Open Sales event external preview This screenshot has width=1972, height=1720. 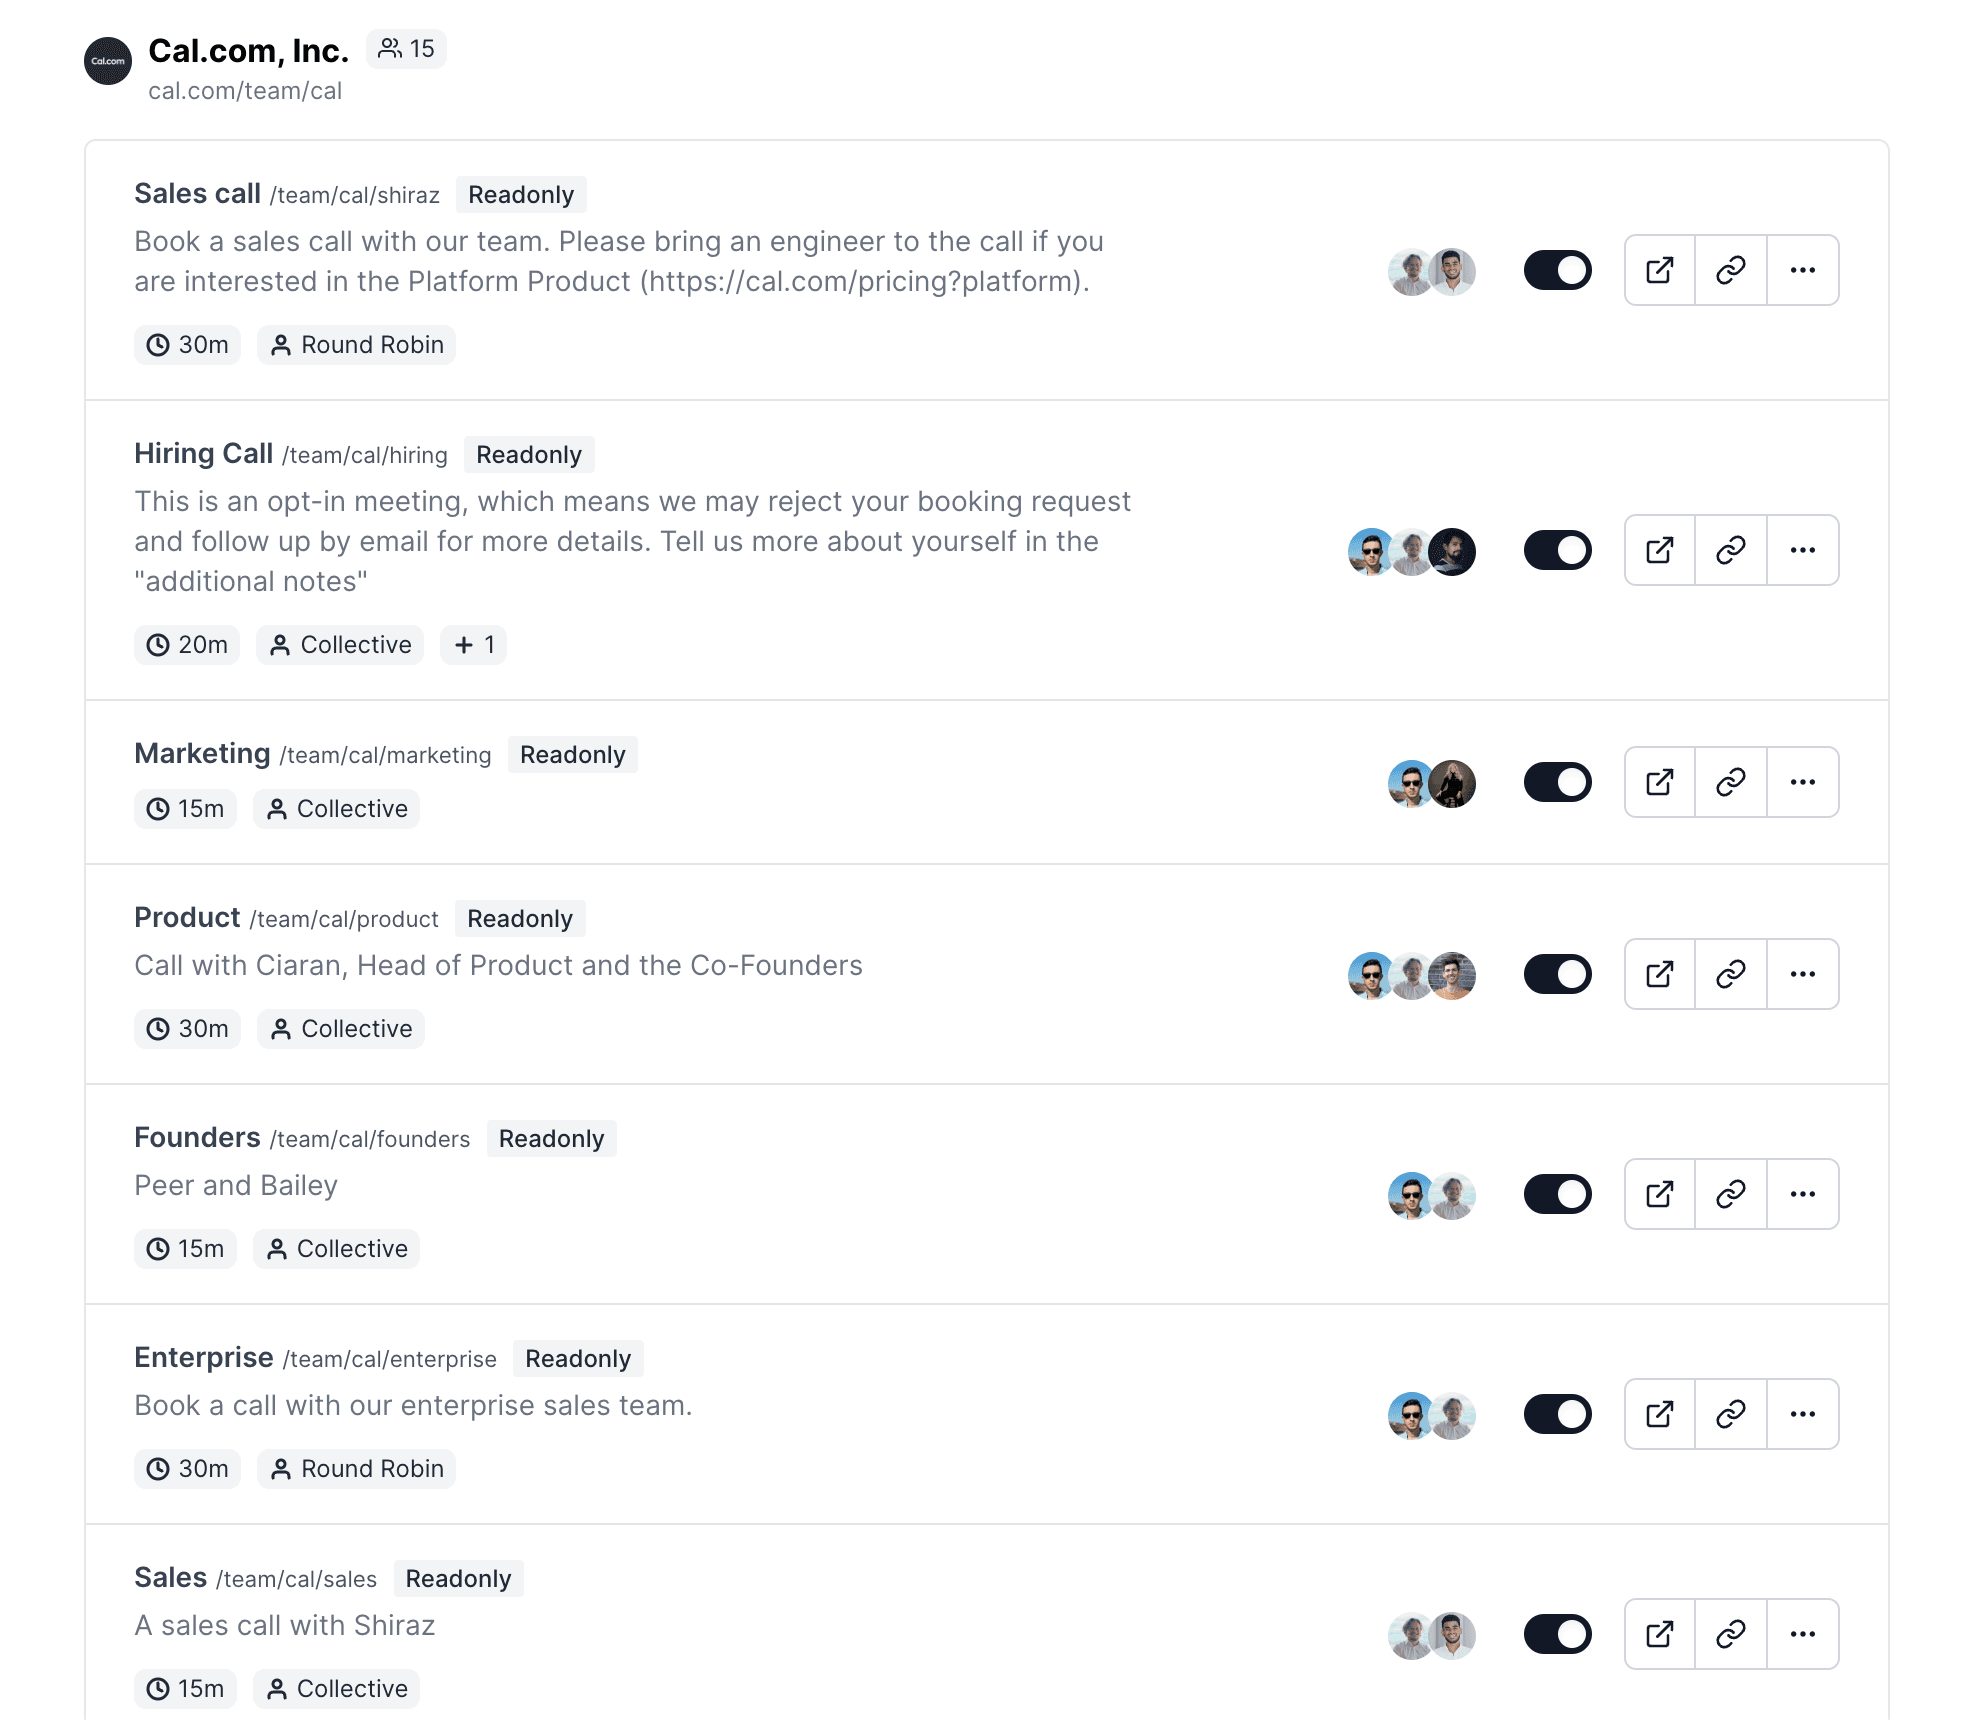click(1660, 1634)
